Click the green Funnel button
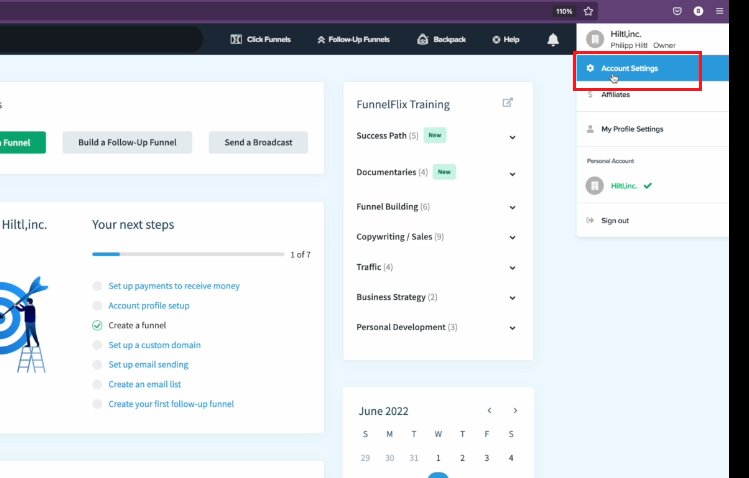Image resolution: width=749 pixels, height=478 pixels. click(x=22, y=142)
